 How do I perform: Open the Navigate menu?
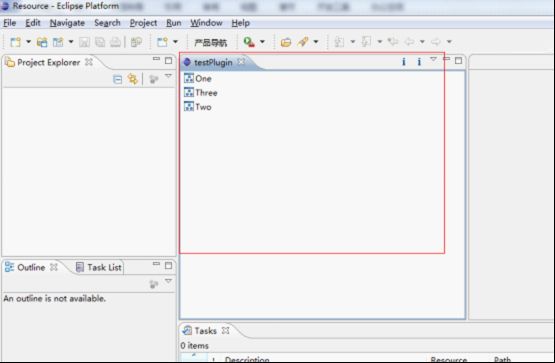click(x=67, y=23)
